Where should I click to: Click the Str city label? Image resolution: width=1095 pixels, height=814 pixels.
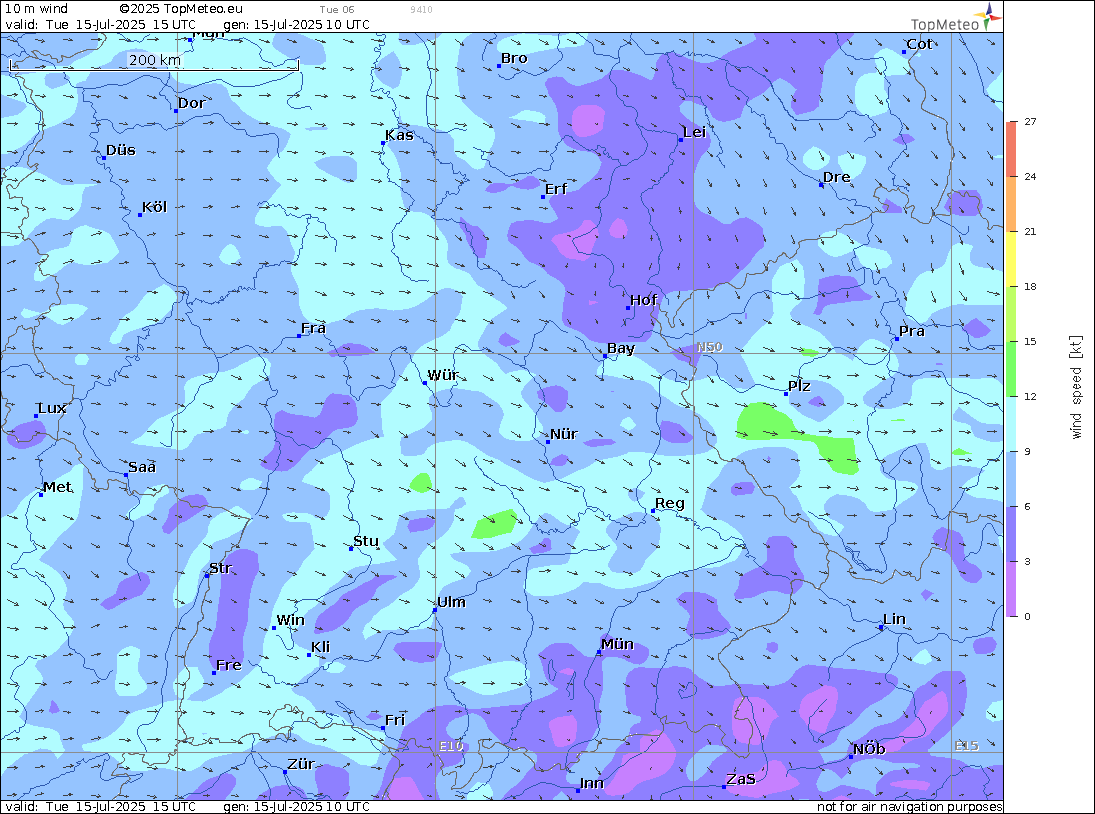pyautogui.click(x=220, y=568)
